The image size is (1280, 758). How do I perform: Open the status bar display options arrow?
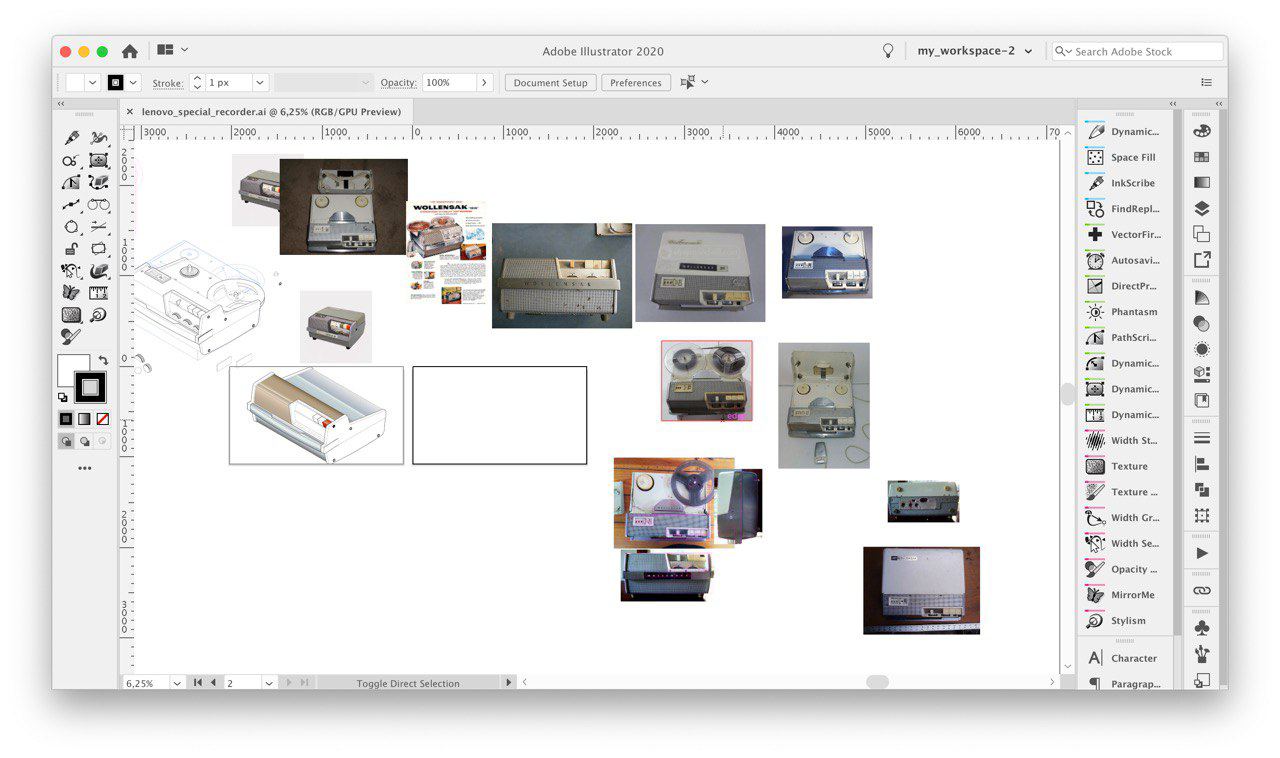coord(508,683)
